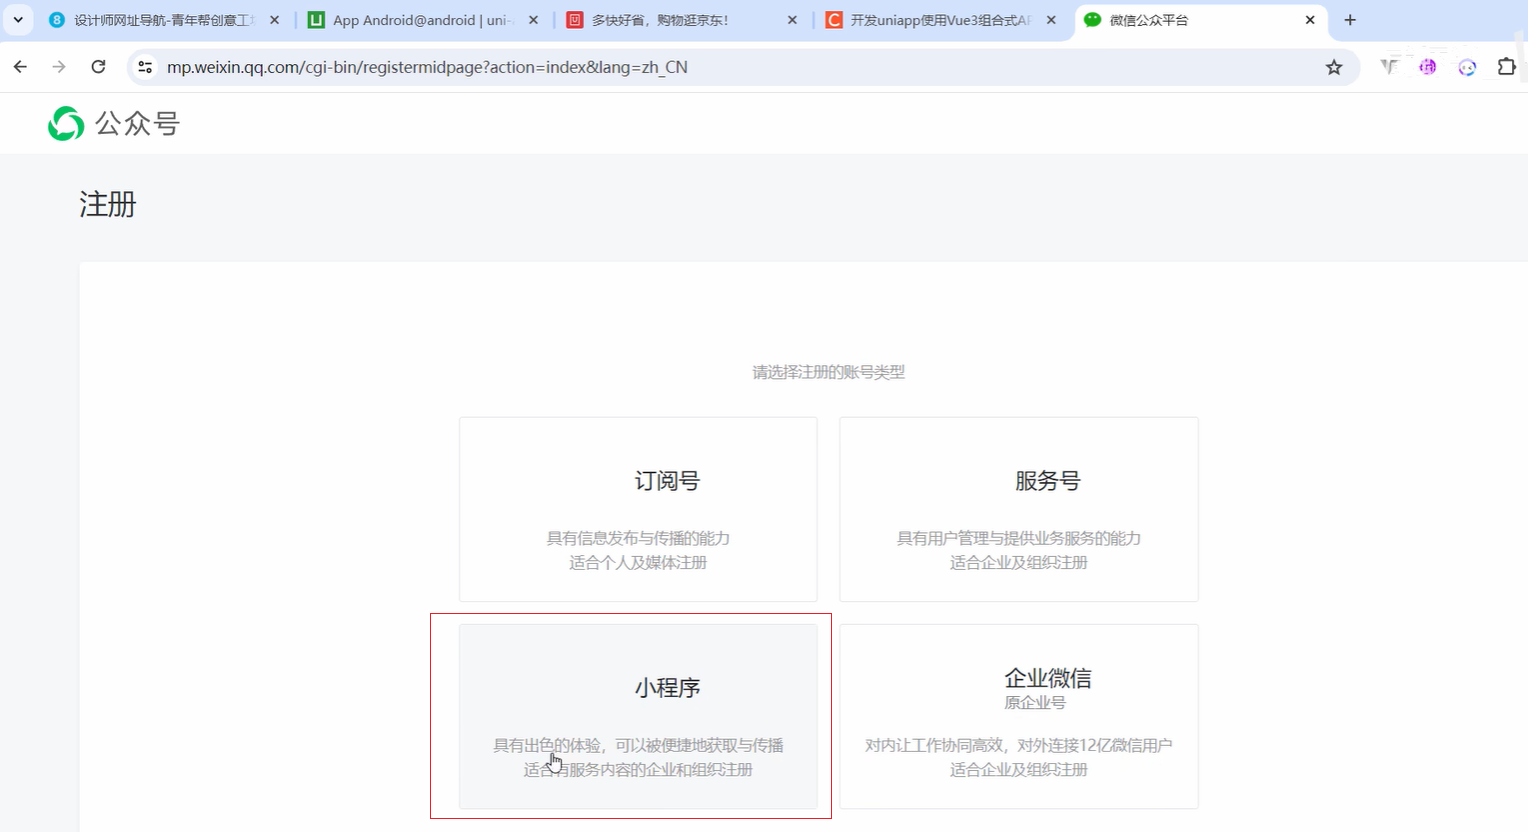Screen dimensions: 1528x832
Task: Choose the 订阅号 account type card
Action: tap(638, 509)
